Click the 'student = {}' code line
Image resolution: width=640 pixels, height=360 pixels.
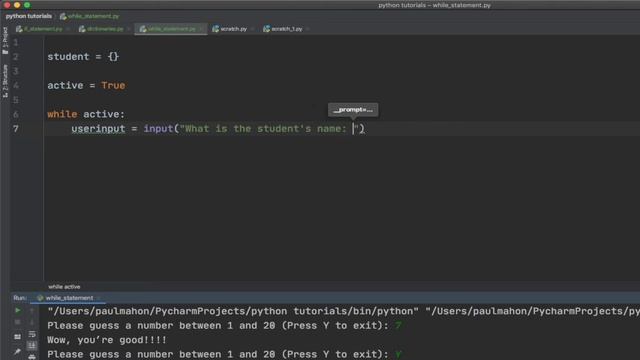coord(83,57)
